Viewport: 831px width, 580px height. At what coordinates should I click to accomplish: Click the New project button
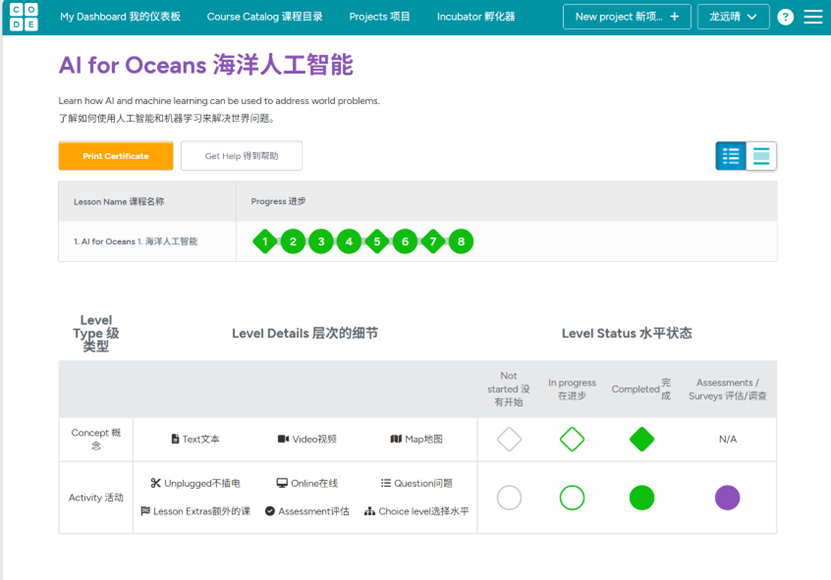[x=627, y=17]
